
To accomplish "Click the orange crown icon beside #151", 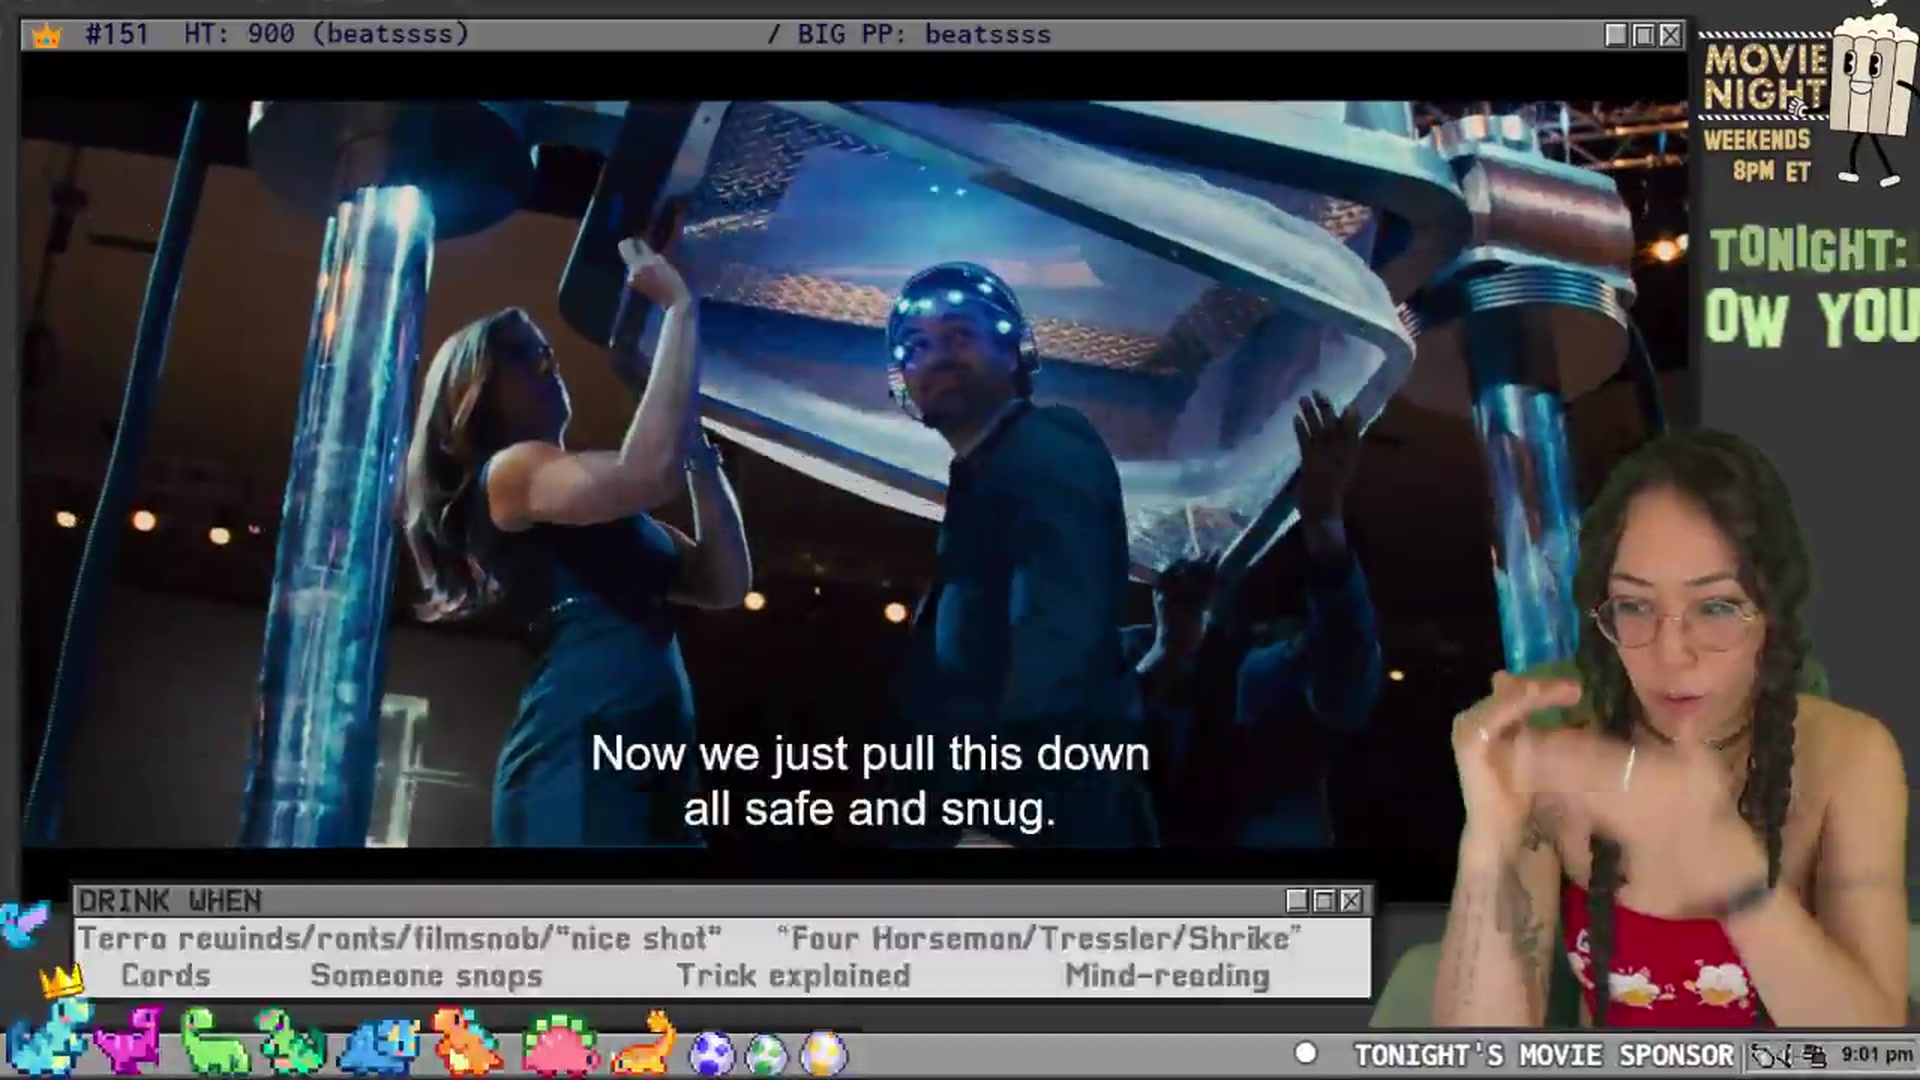I will click(x=46, y=36).
